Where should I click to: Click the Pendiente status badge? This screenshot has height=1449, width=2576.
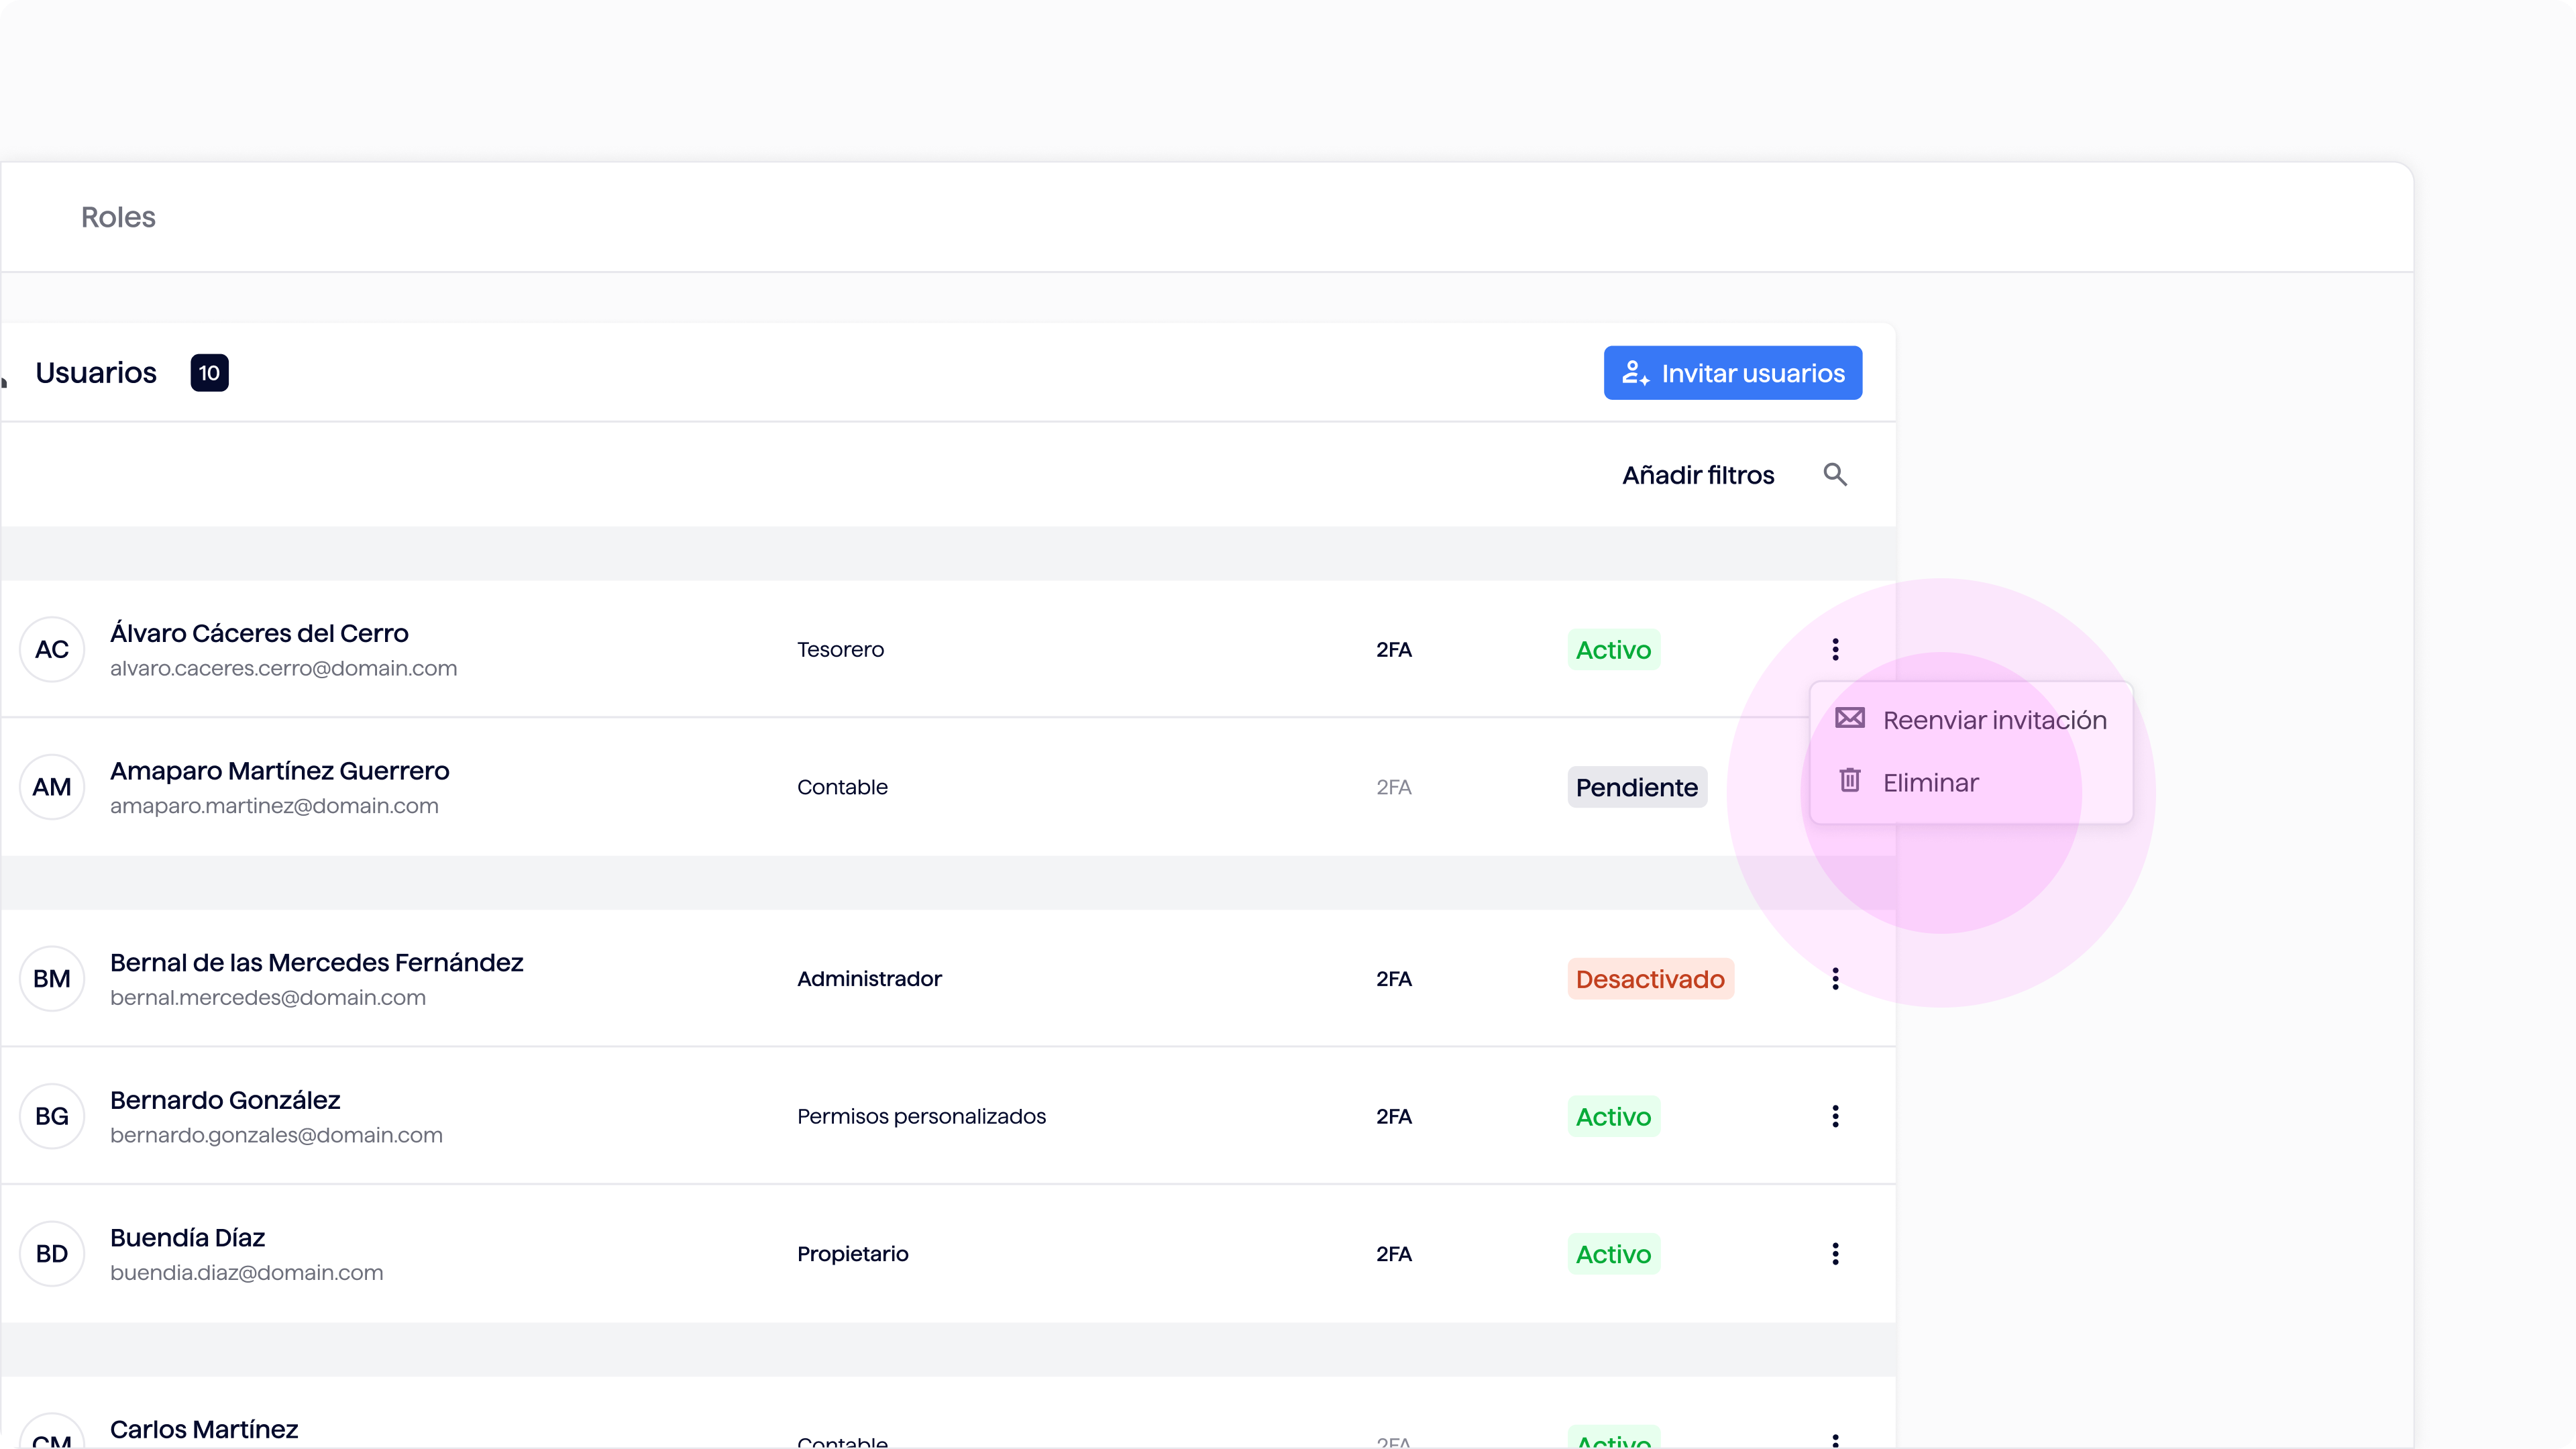point(1636,788)
